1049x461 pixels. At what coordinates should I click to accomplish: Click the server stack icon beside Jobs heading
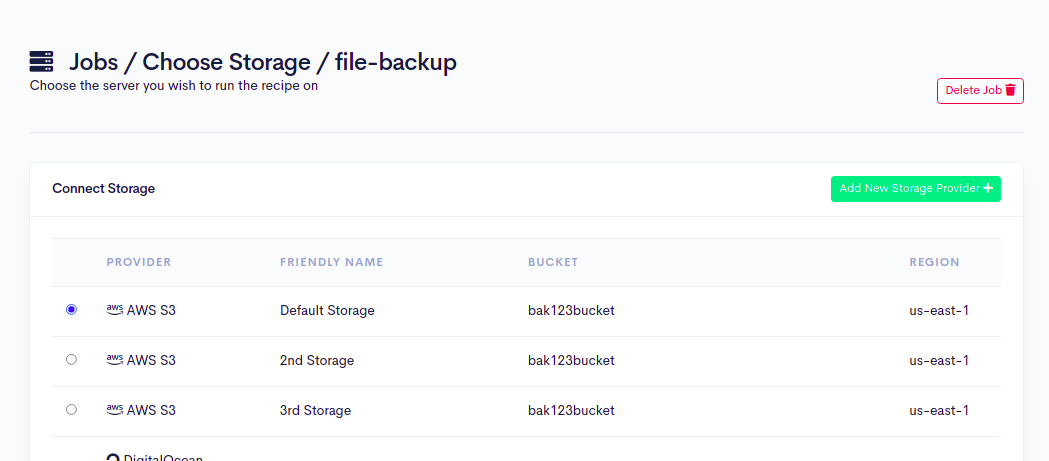41,61
